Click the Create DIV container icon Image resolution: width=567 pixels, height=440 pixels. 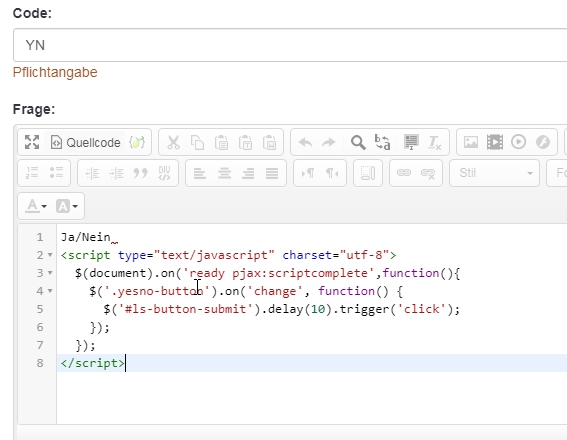point(164,173)
